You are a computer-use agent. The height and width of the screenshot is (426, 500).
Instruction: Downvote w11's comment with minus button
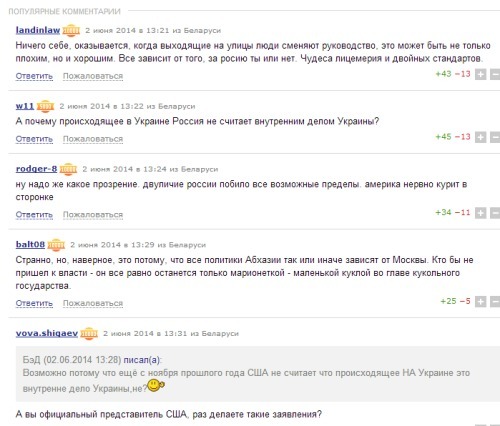pos(495,137)
